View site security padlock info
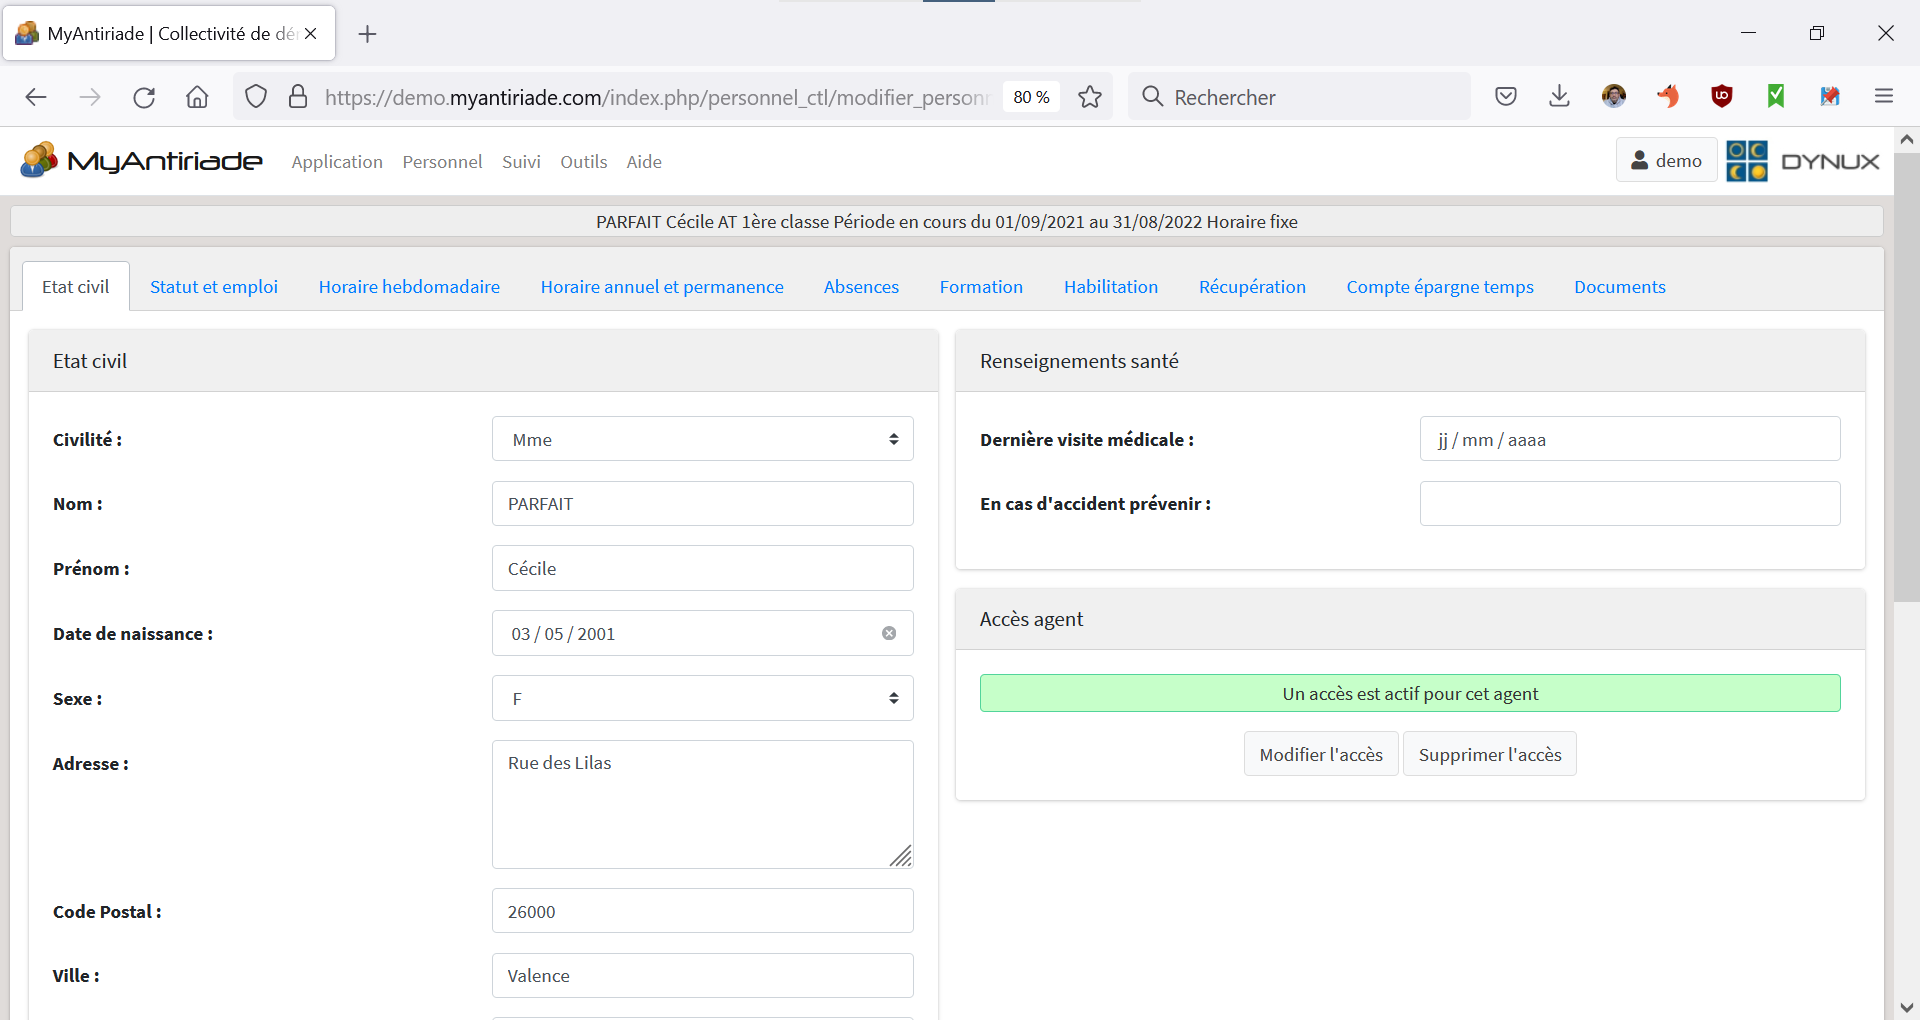The height and width of the screenshot is (1020, 1920). (x=298, y=97)
